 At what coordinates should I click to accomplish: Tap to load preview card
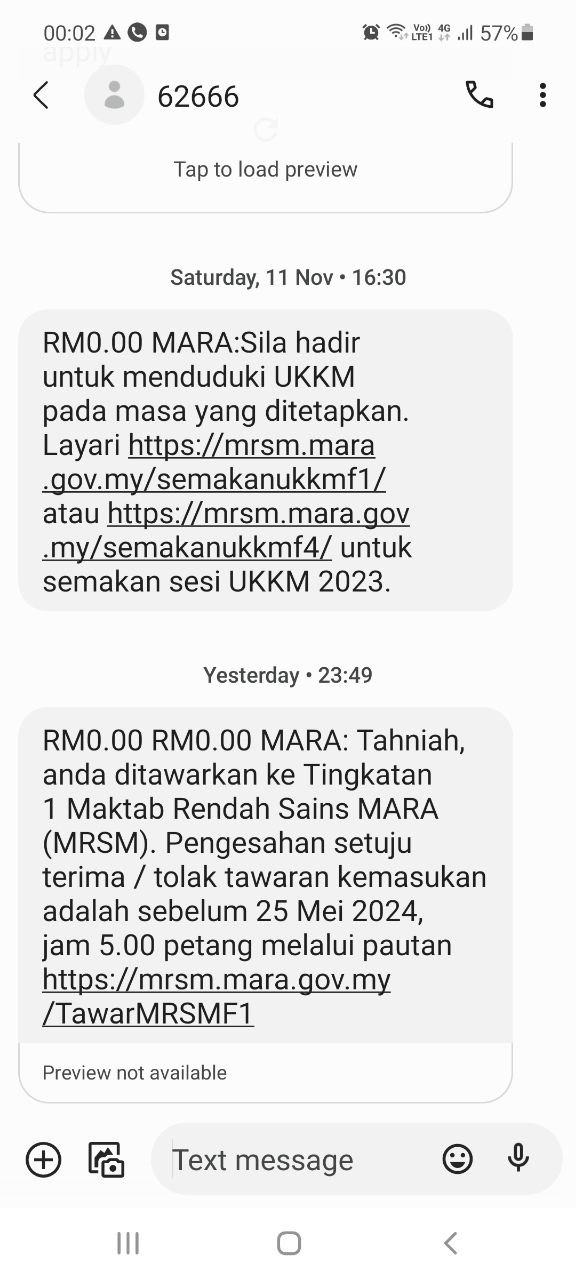click(x=265, y=176)
